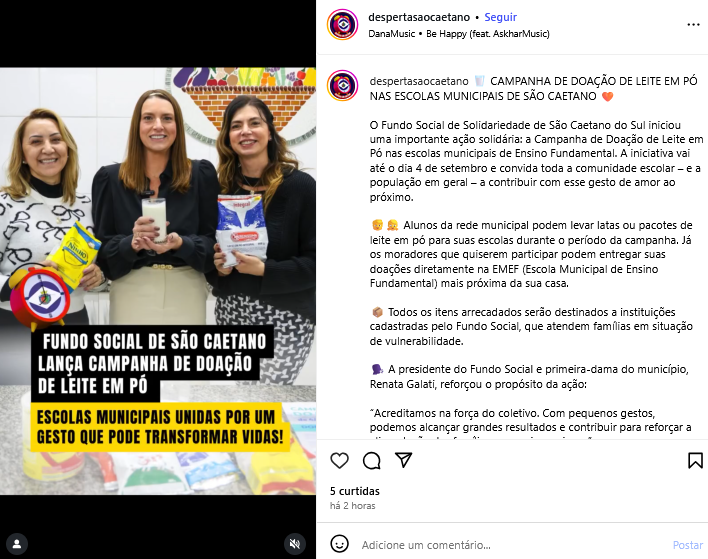Open despertasaocaetano username in header
This screenshot has height=559, width=708.
pyautogui.click(x=419, y=17)
